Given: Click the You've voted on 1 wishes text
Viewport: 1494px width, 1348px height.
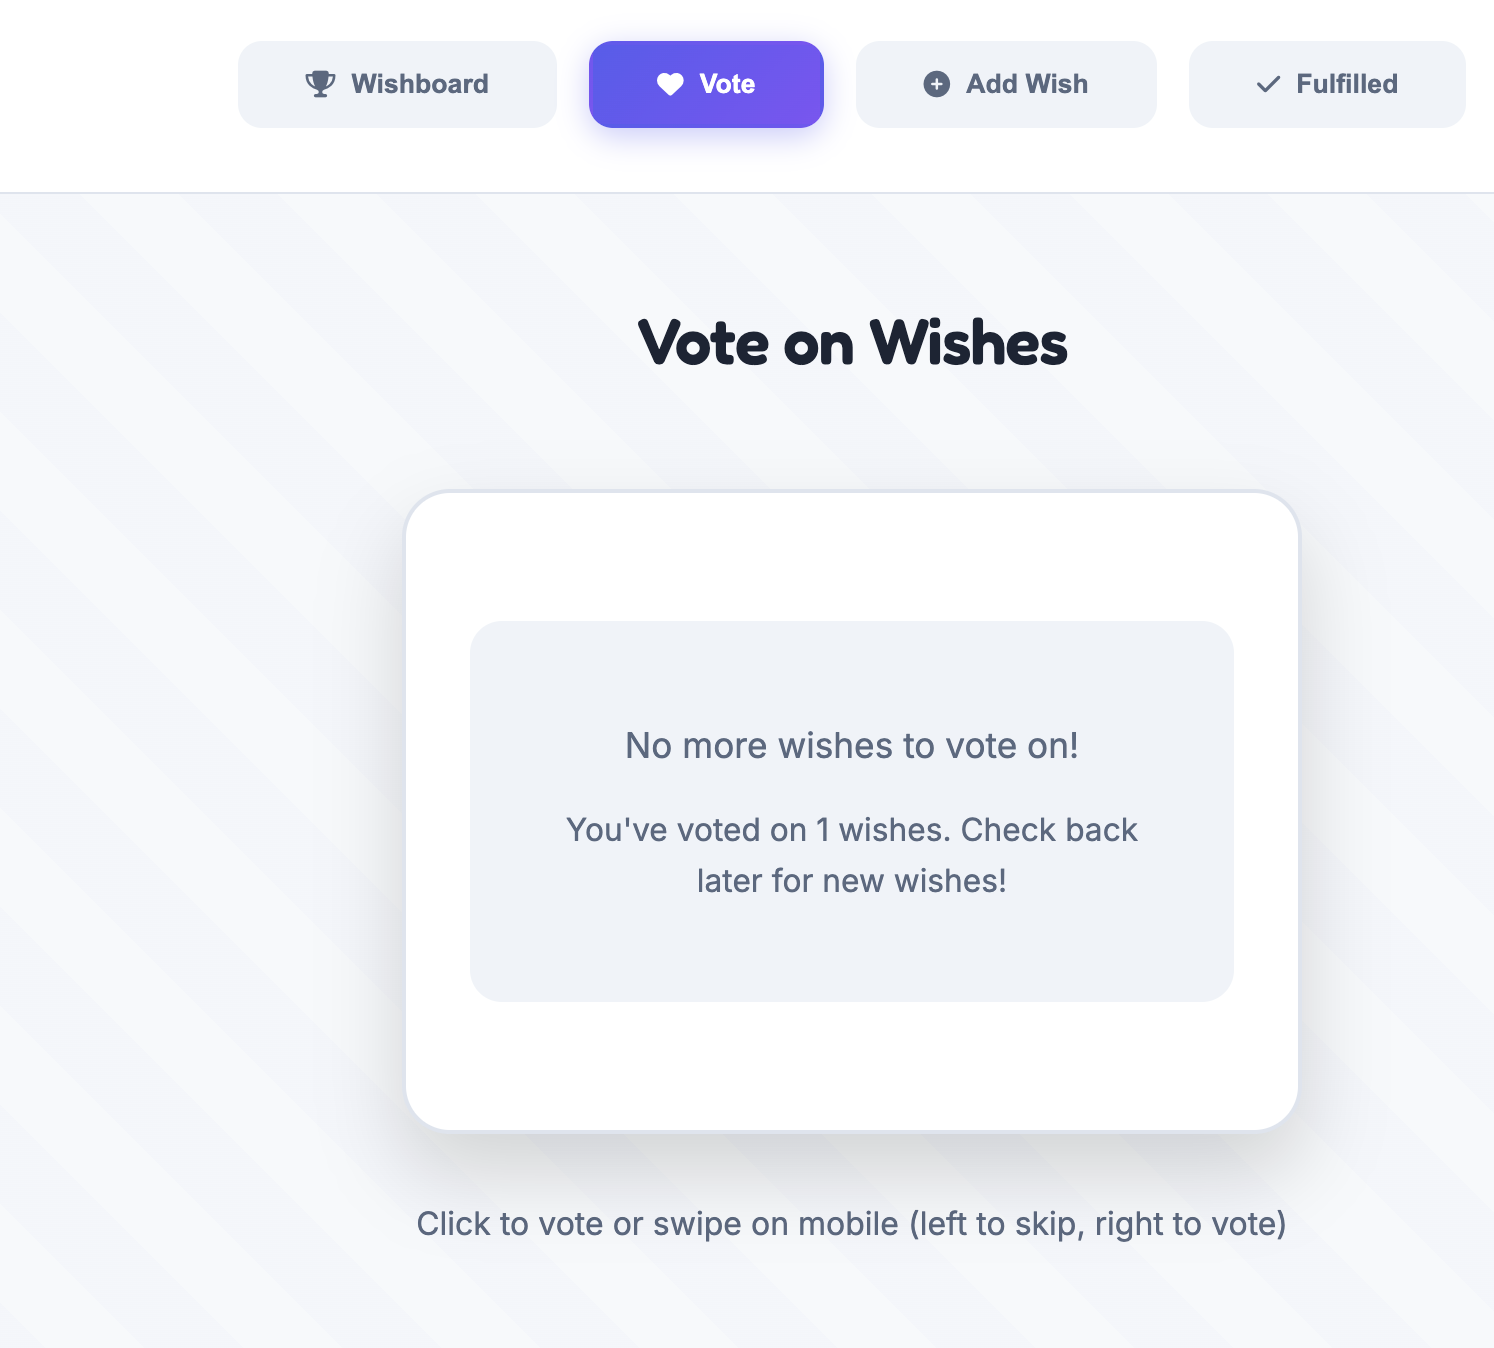Looking at the screenshot, I should tap(757, 830).
